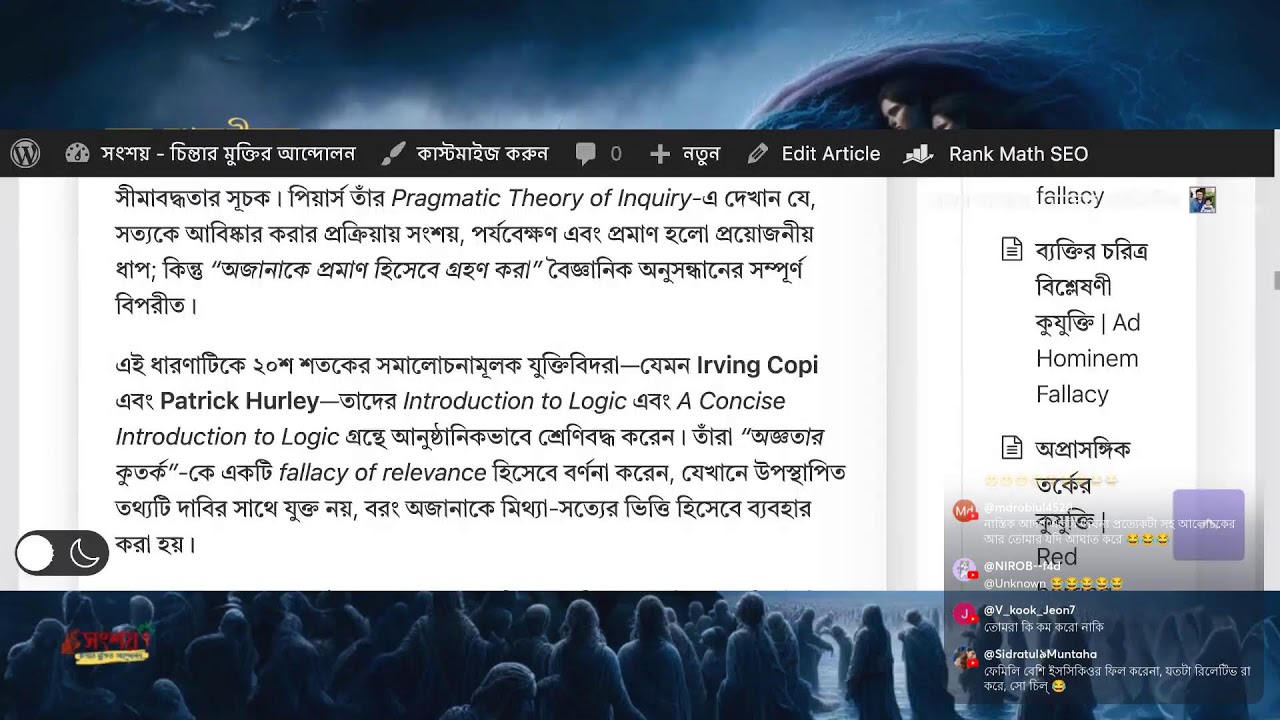The image size is (1280, 720).
Task: Click the @V_kook_Jeon7 username in chat
Action: pos(1029,610)
